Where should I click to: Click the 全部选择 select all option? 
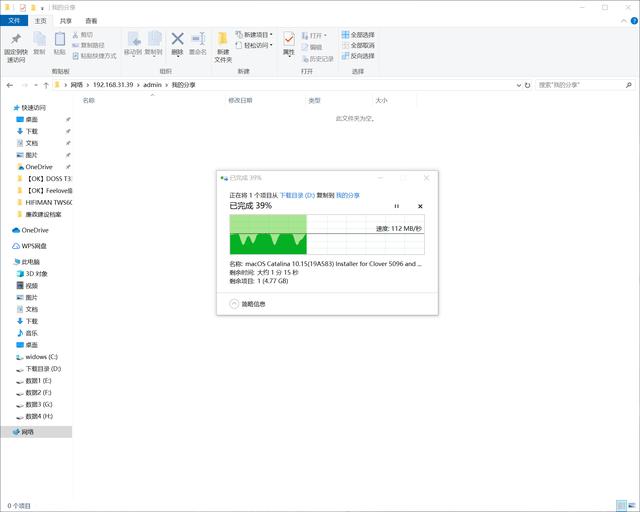pyautogui.click(x=358, y=34)
